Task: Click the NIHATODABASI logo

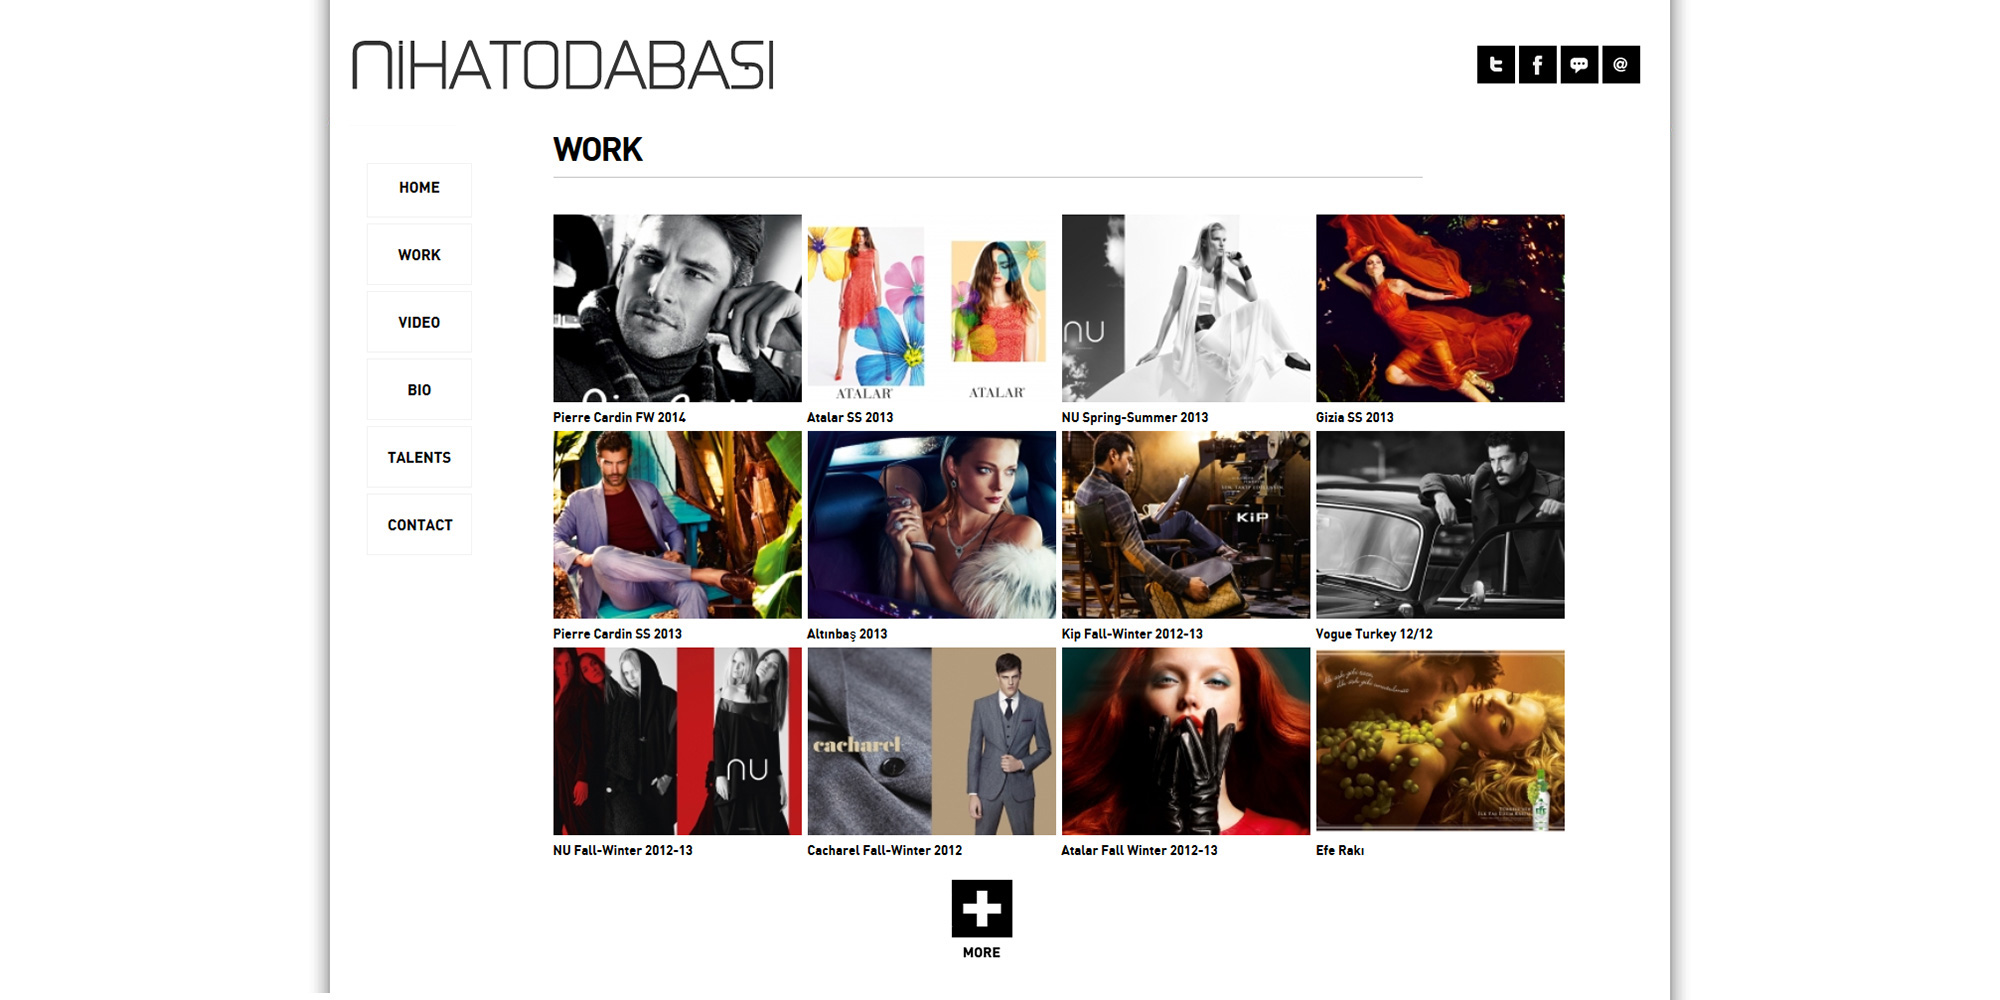Action: [563, 65]
